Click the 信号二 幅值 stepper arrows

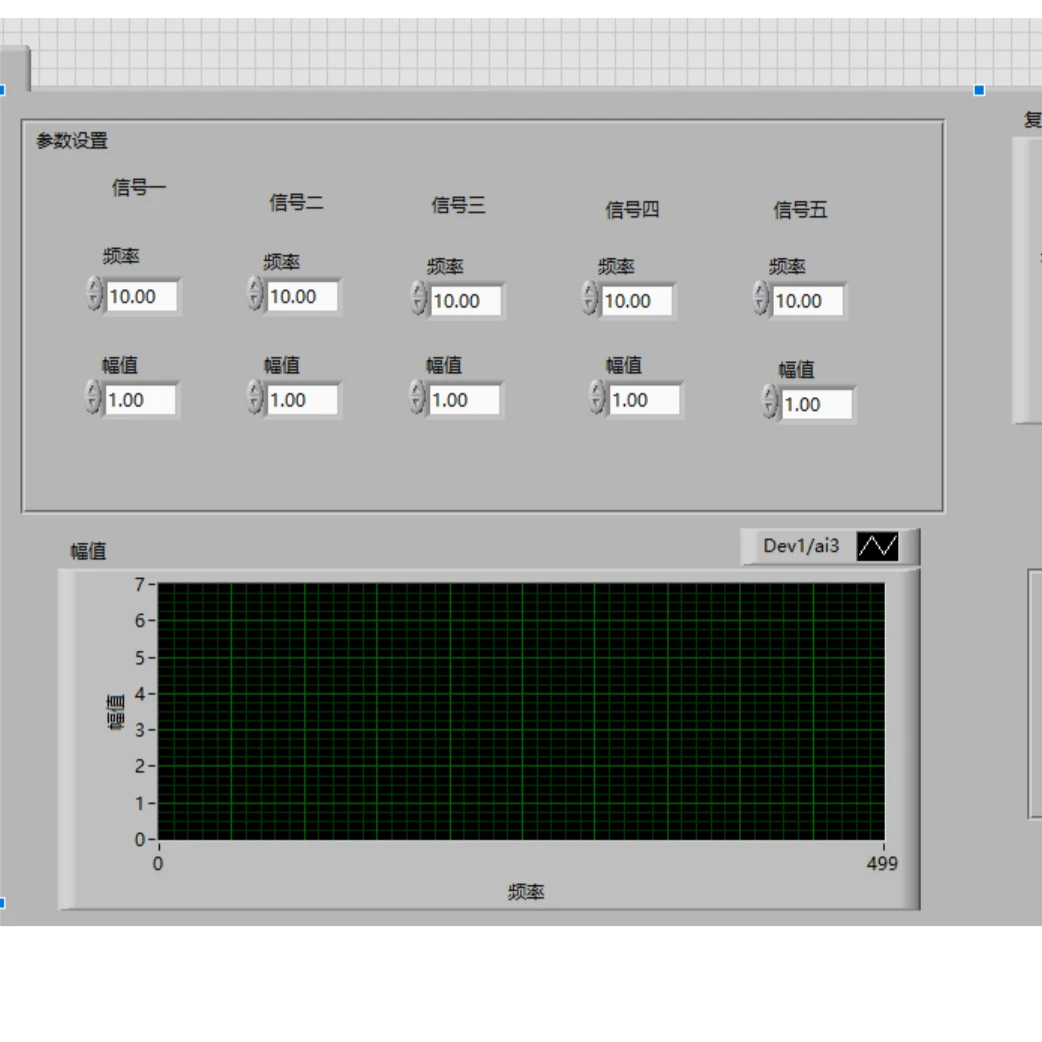255,397
